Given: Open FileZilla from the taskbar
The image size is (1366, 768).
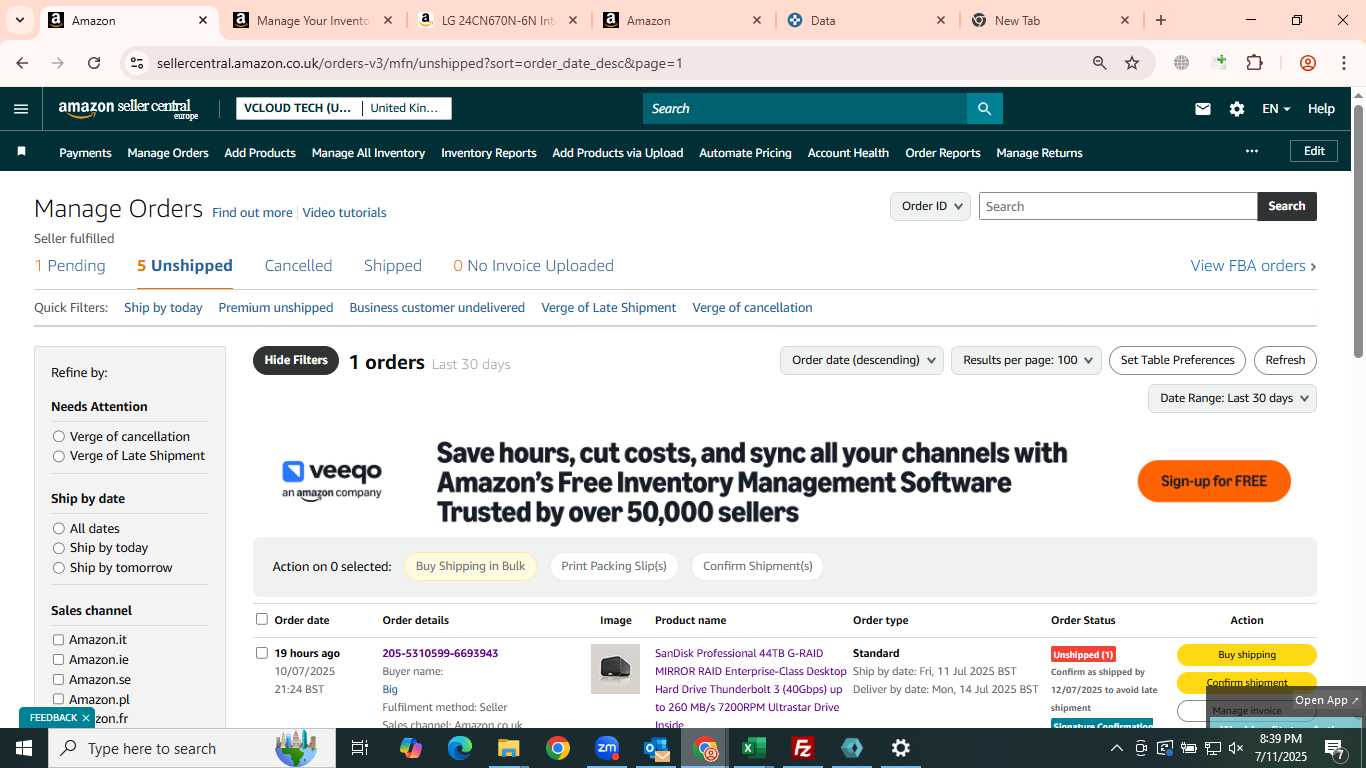Looking at the screenshot, I should pos(803,748).
